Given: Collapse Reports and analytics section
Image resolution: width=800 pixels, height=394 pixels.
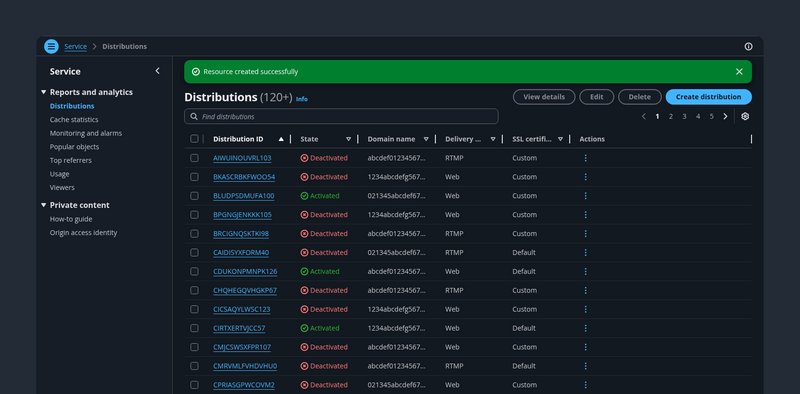Looking at the screenshot, I should tap(43, 92).
